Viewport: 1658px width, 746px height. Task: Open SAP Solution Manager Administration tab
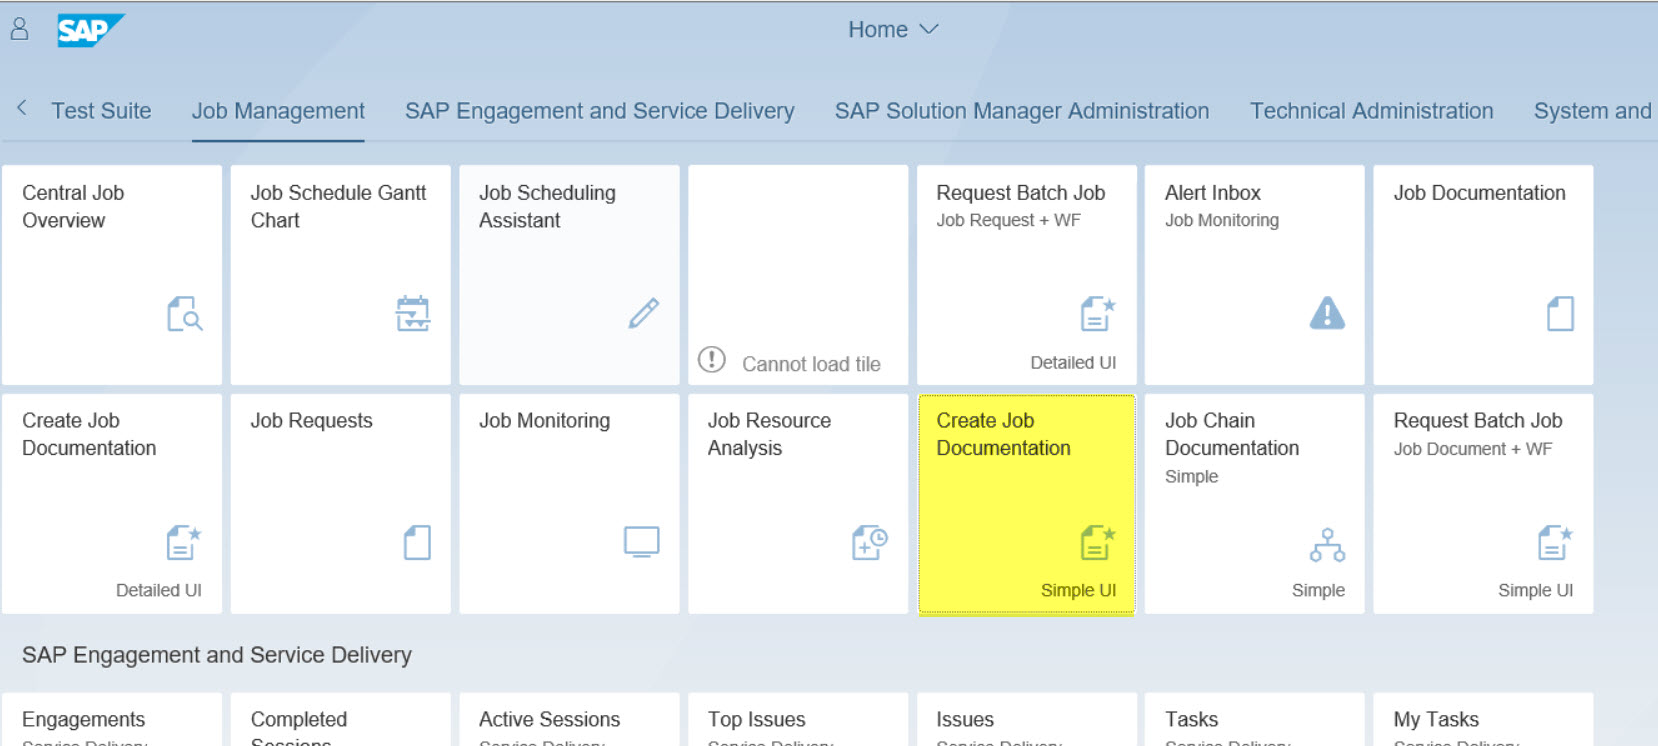(x=1022, y=111)
